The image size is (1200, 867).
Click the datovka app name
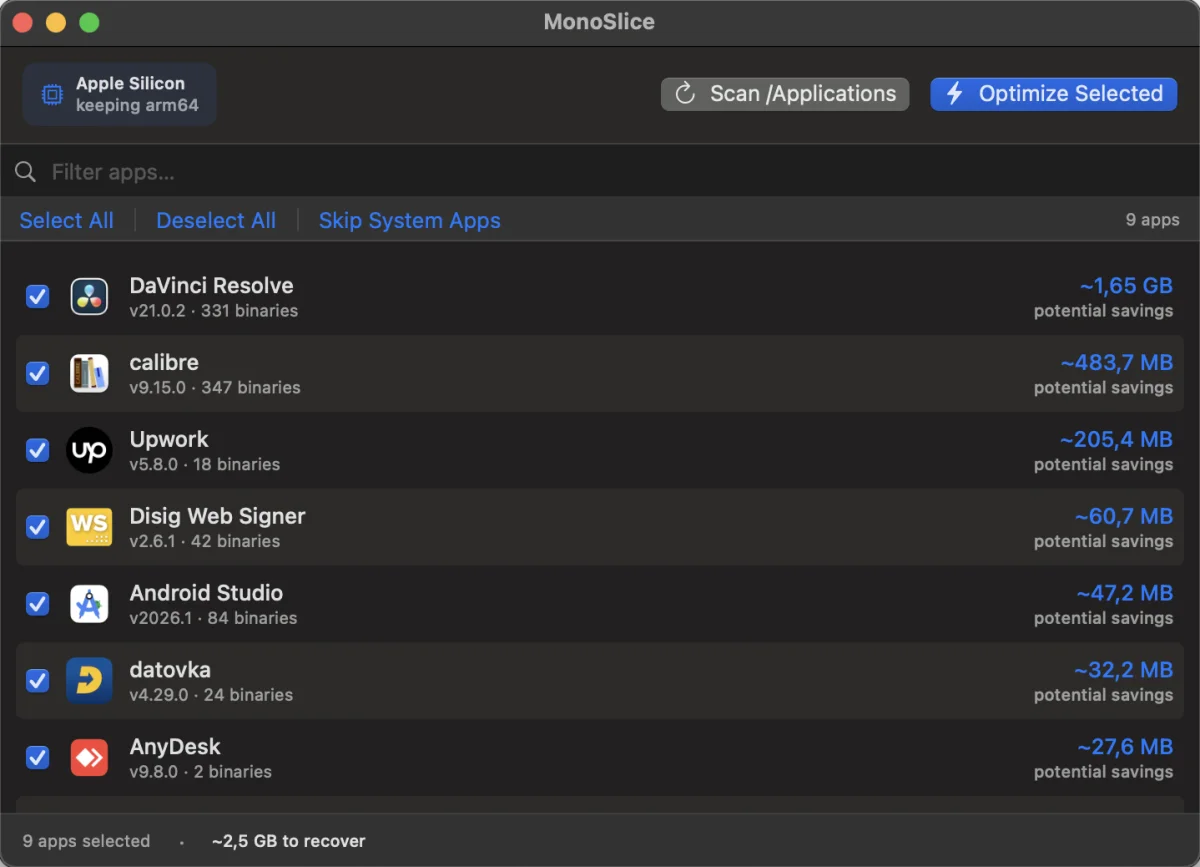(x=170, y=671)
